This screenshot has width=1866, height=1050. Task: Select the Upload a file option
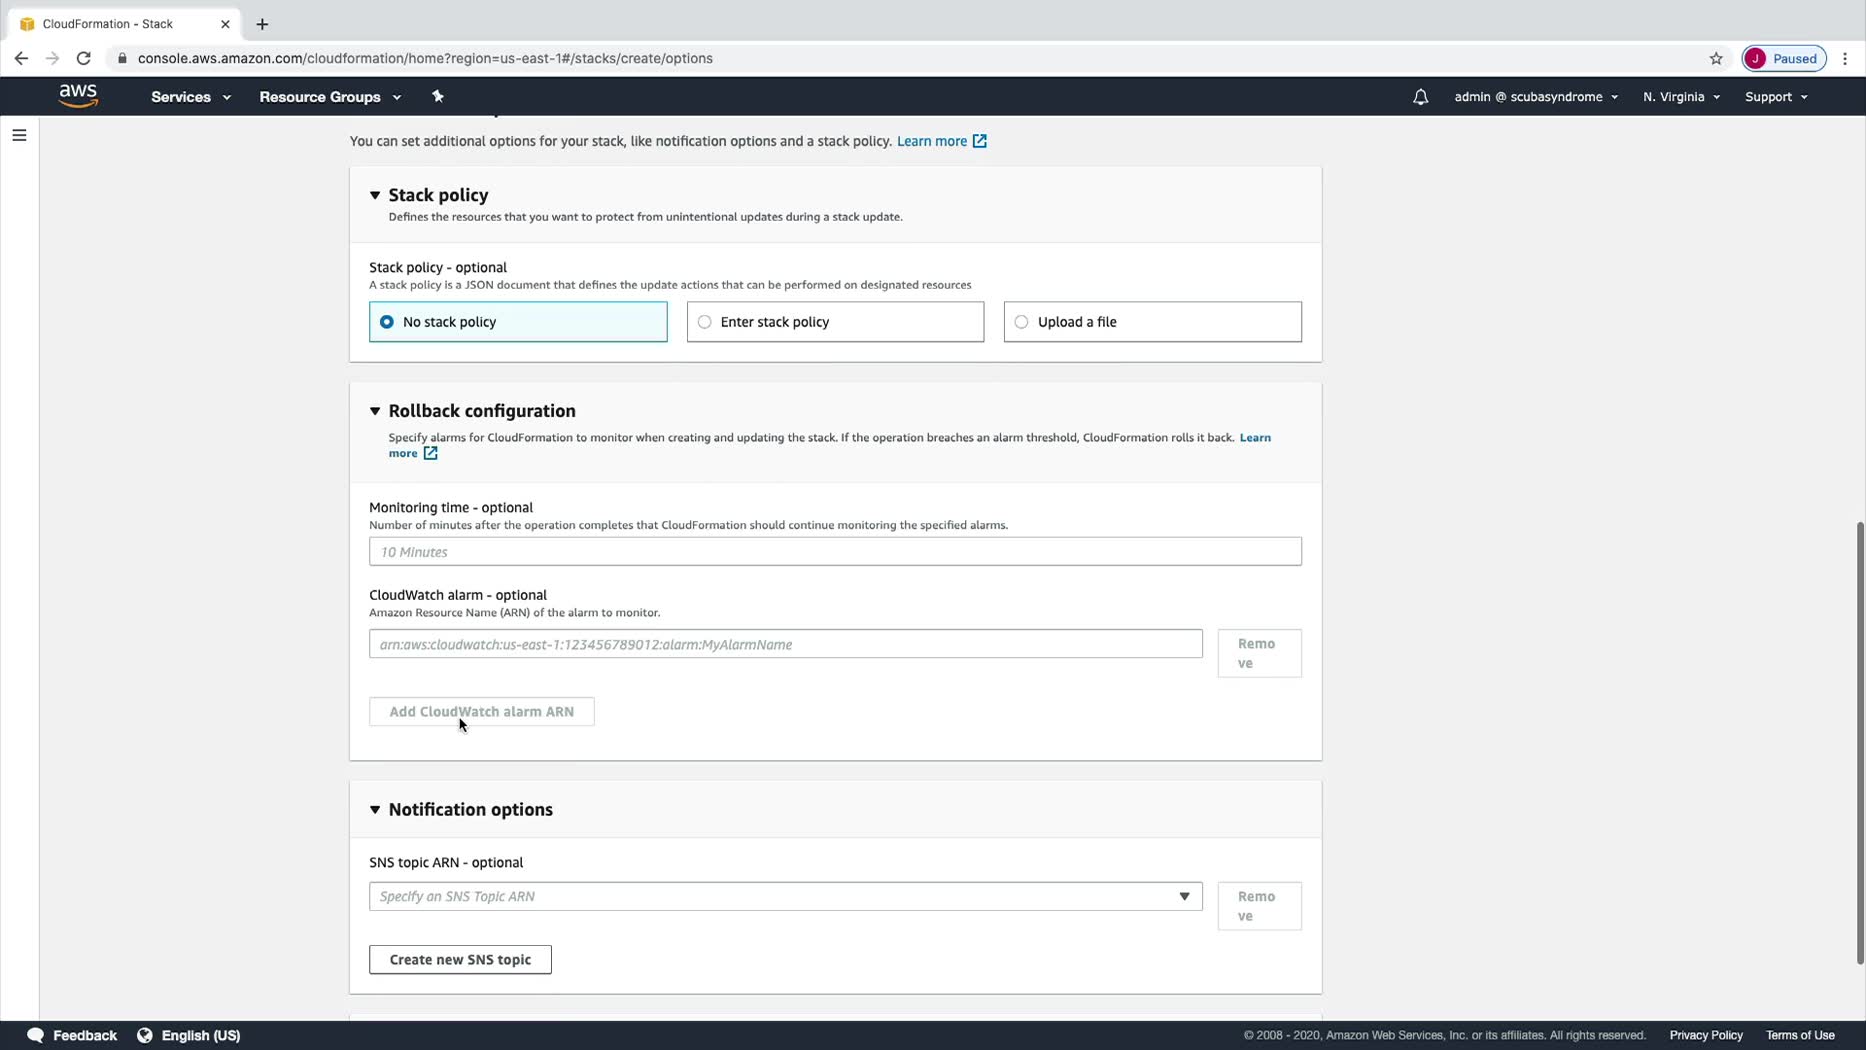(1021, 322)
